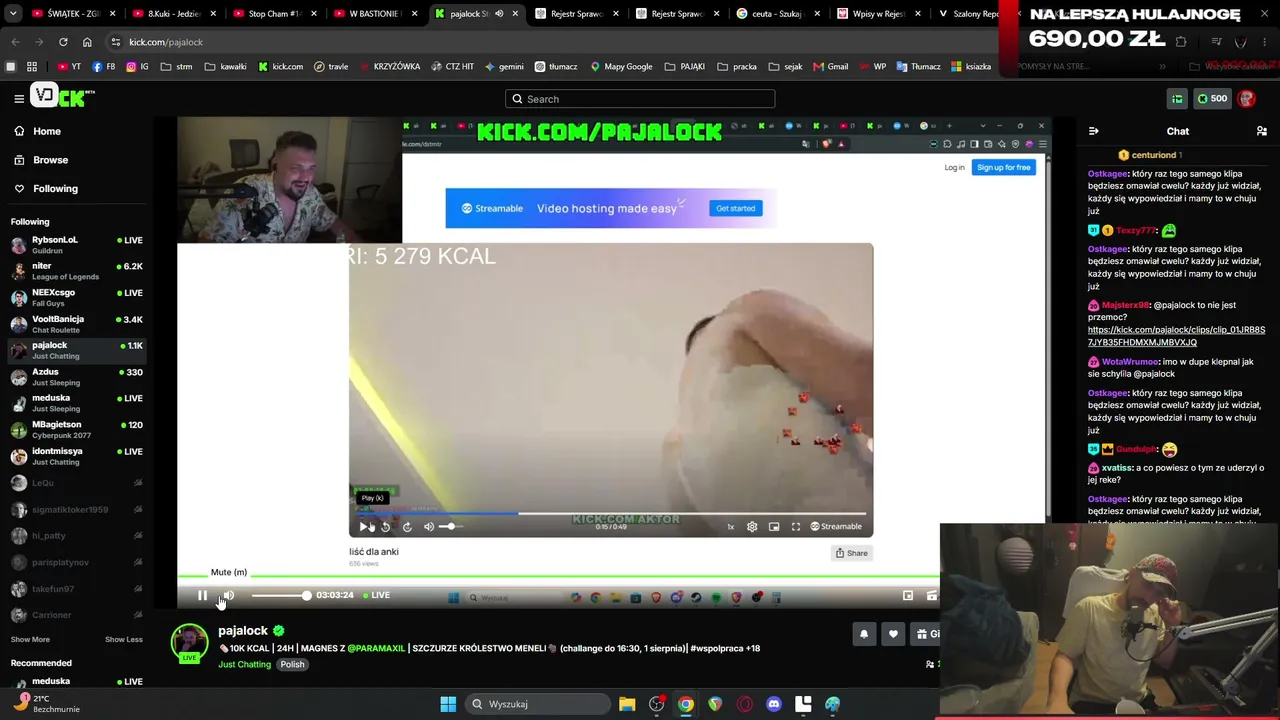Adjust the Kick player volume slider
Image resolution: width=1280 pixels, height=720 pixels.
coord(280,596)
